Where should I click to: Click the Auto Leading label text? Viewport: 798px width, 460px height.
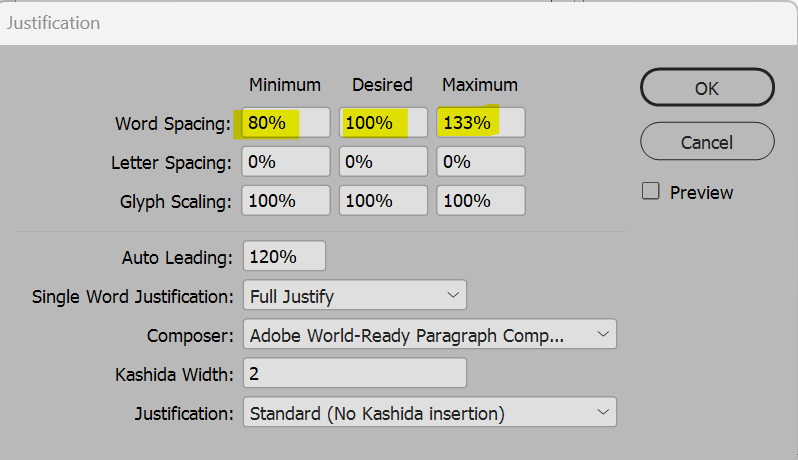pyautogui.click(x=176, y=257)
